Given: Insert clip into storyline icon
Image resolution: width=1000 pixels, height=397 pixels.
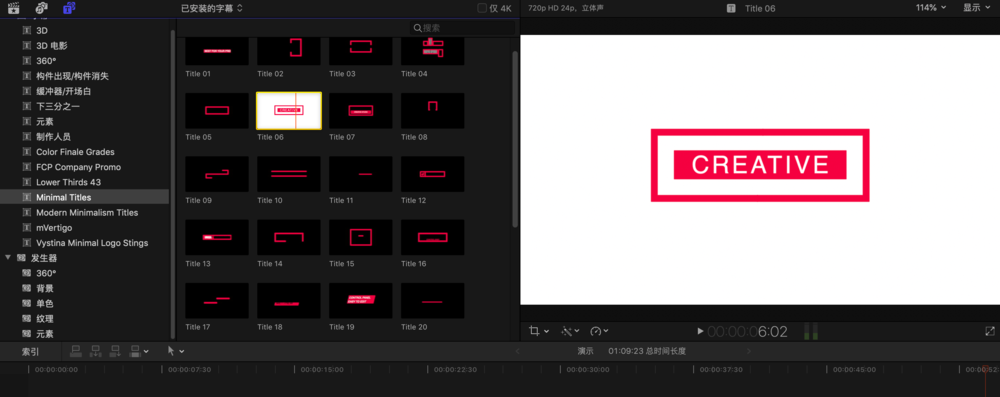Looking at the screenshot, I should (96, 350).
